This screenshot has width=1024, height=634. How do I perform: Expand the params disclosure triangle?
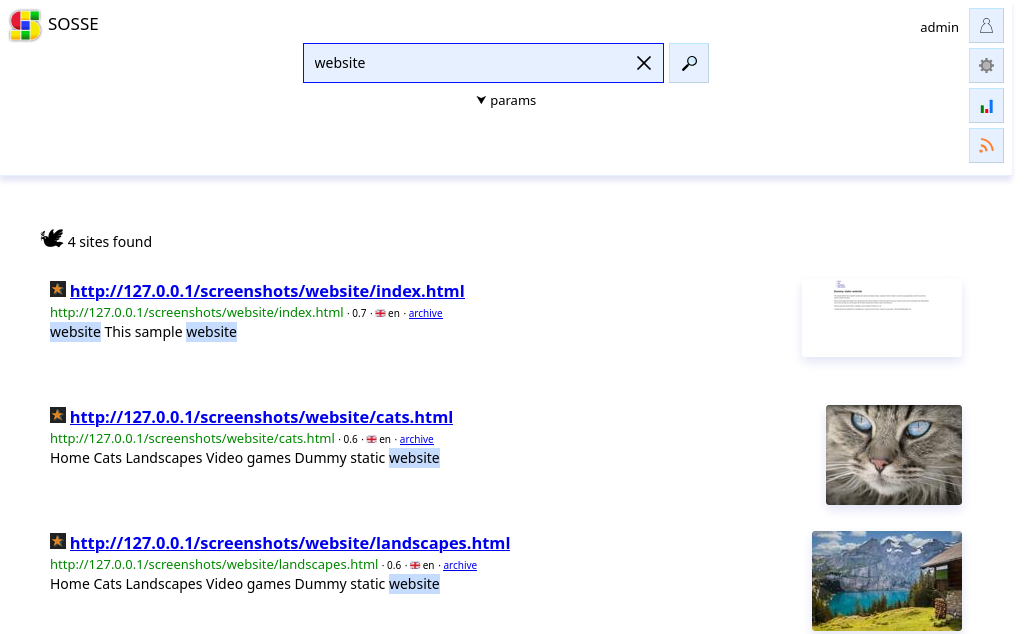coord(481,101)
